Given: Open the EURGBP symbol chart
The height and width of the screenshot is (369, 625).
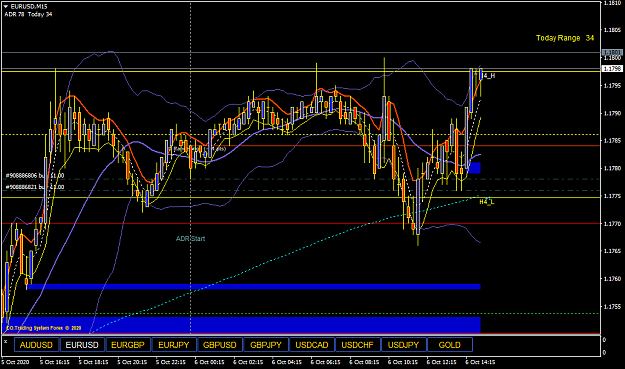Looking at the screenshot, I should 128,345.
